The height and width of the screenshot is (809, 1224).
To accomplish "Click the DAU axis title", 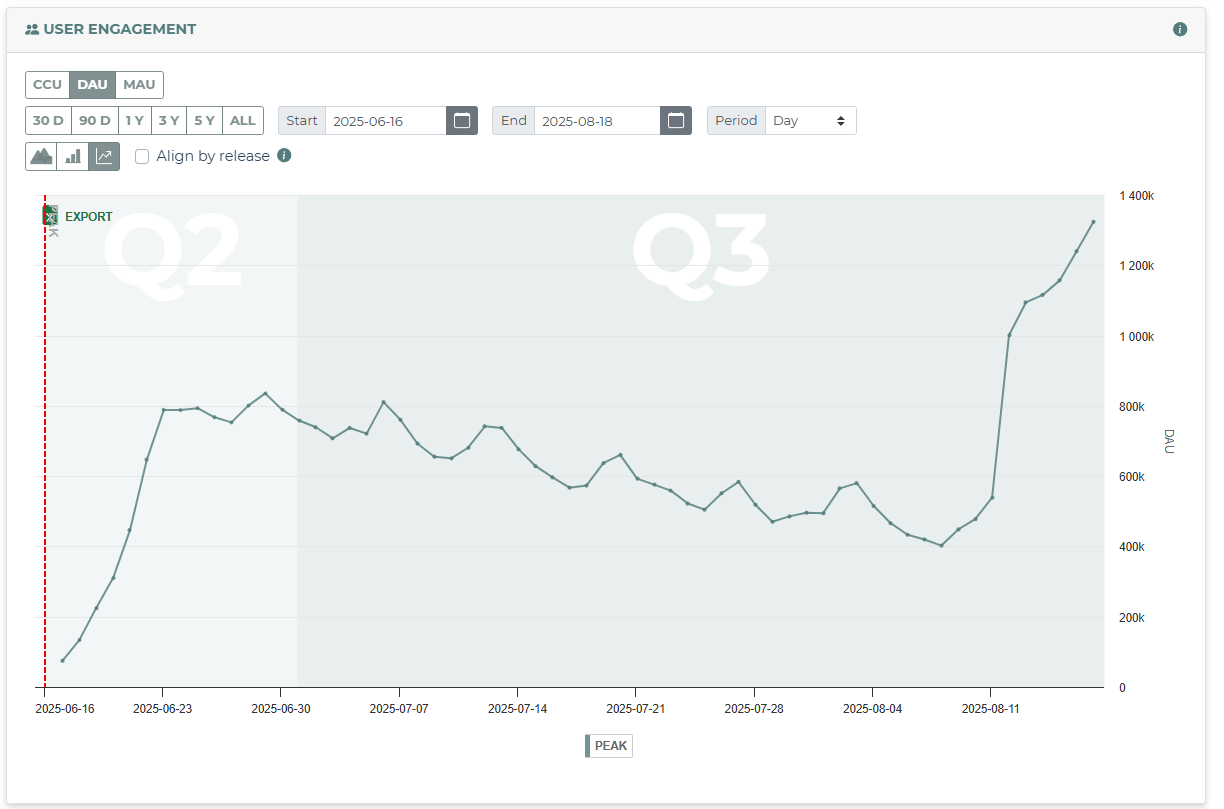I will point(1169,442).
